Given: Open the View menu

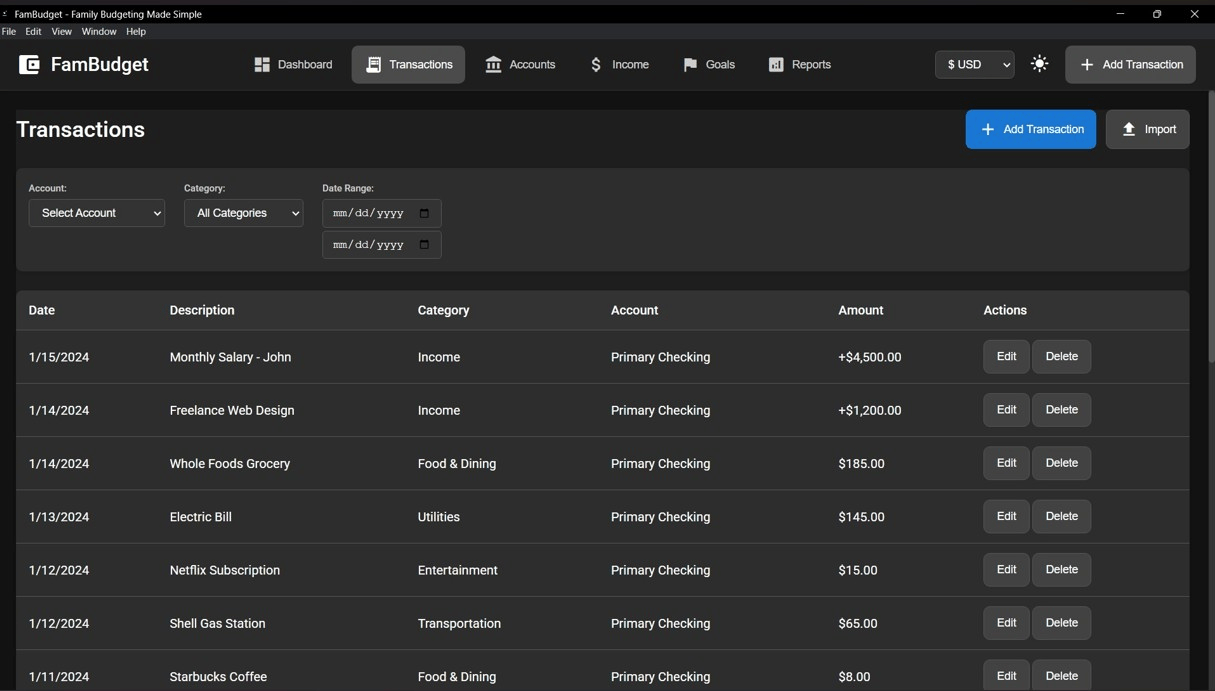Looking at the screenshot, I should (x=61, y=31).
